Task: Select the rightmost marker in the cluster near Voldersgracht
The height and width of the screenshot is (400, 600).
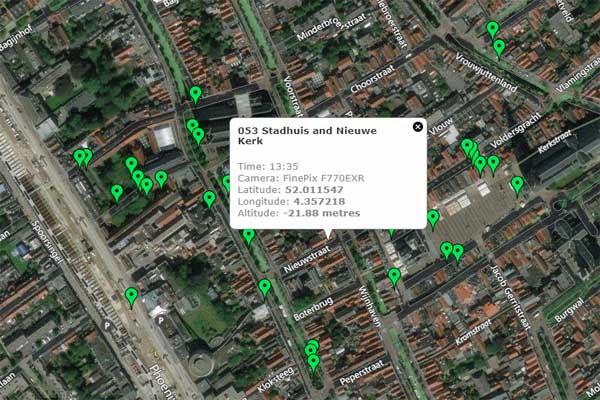Action: tap(493, 165)
